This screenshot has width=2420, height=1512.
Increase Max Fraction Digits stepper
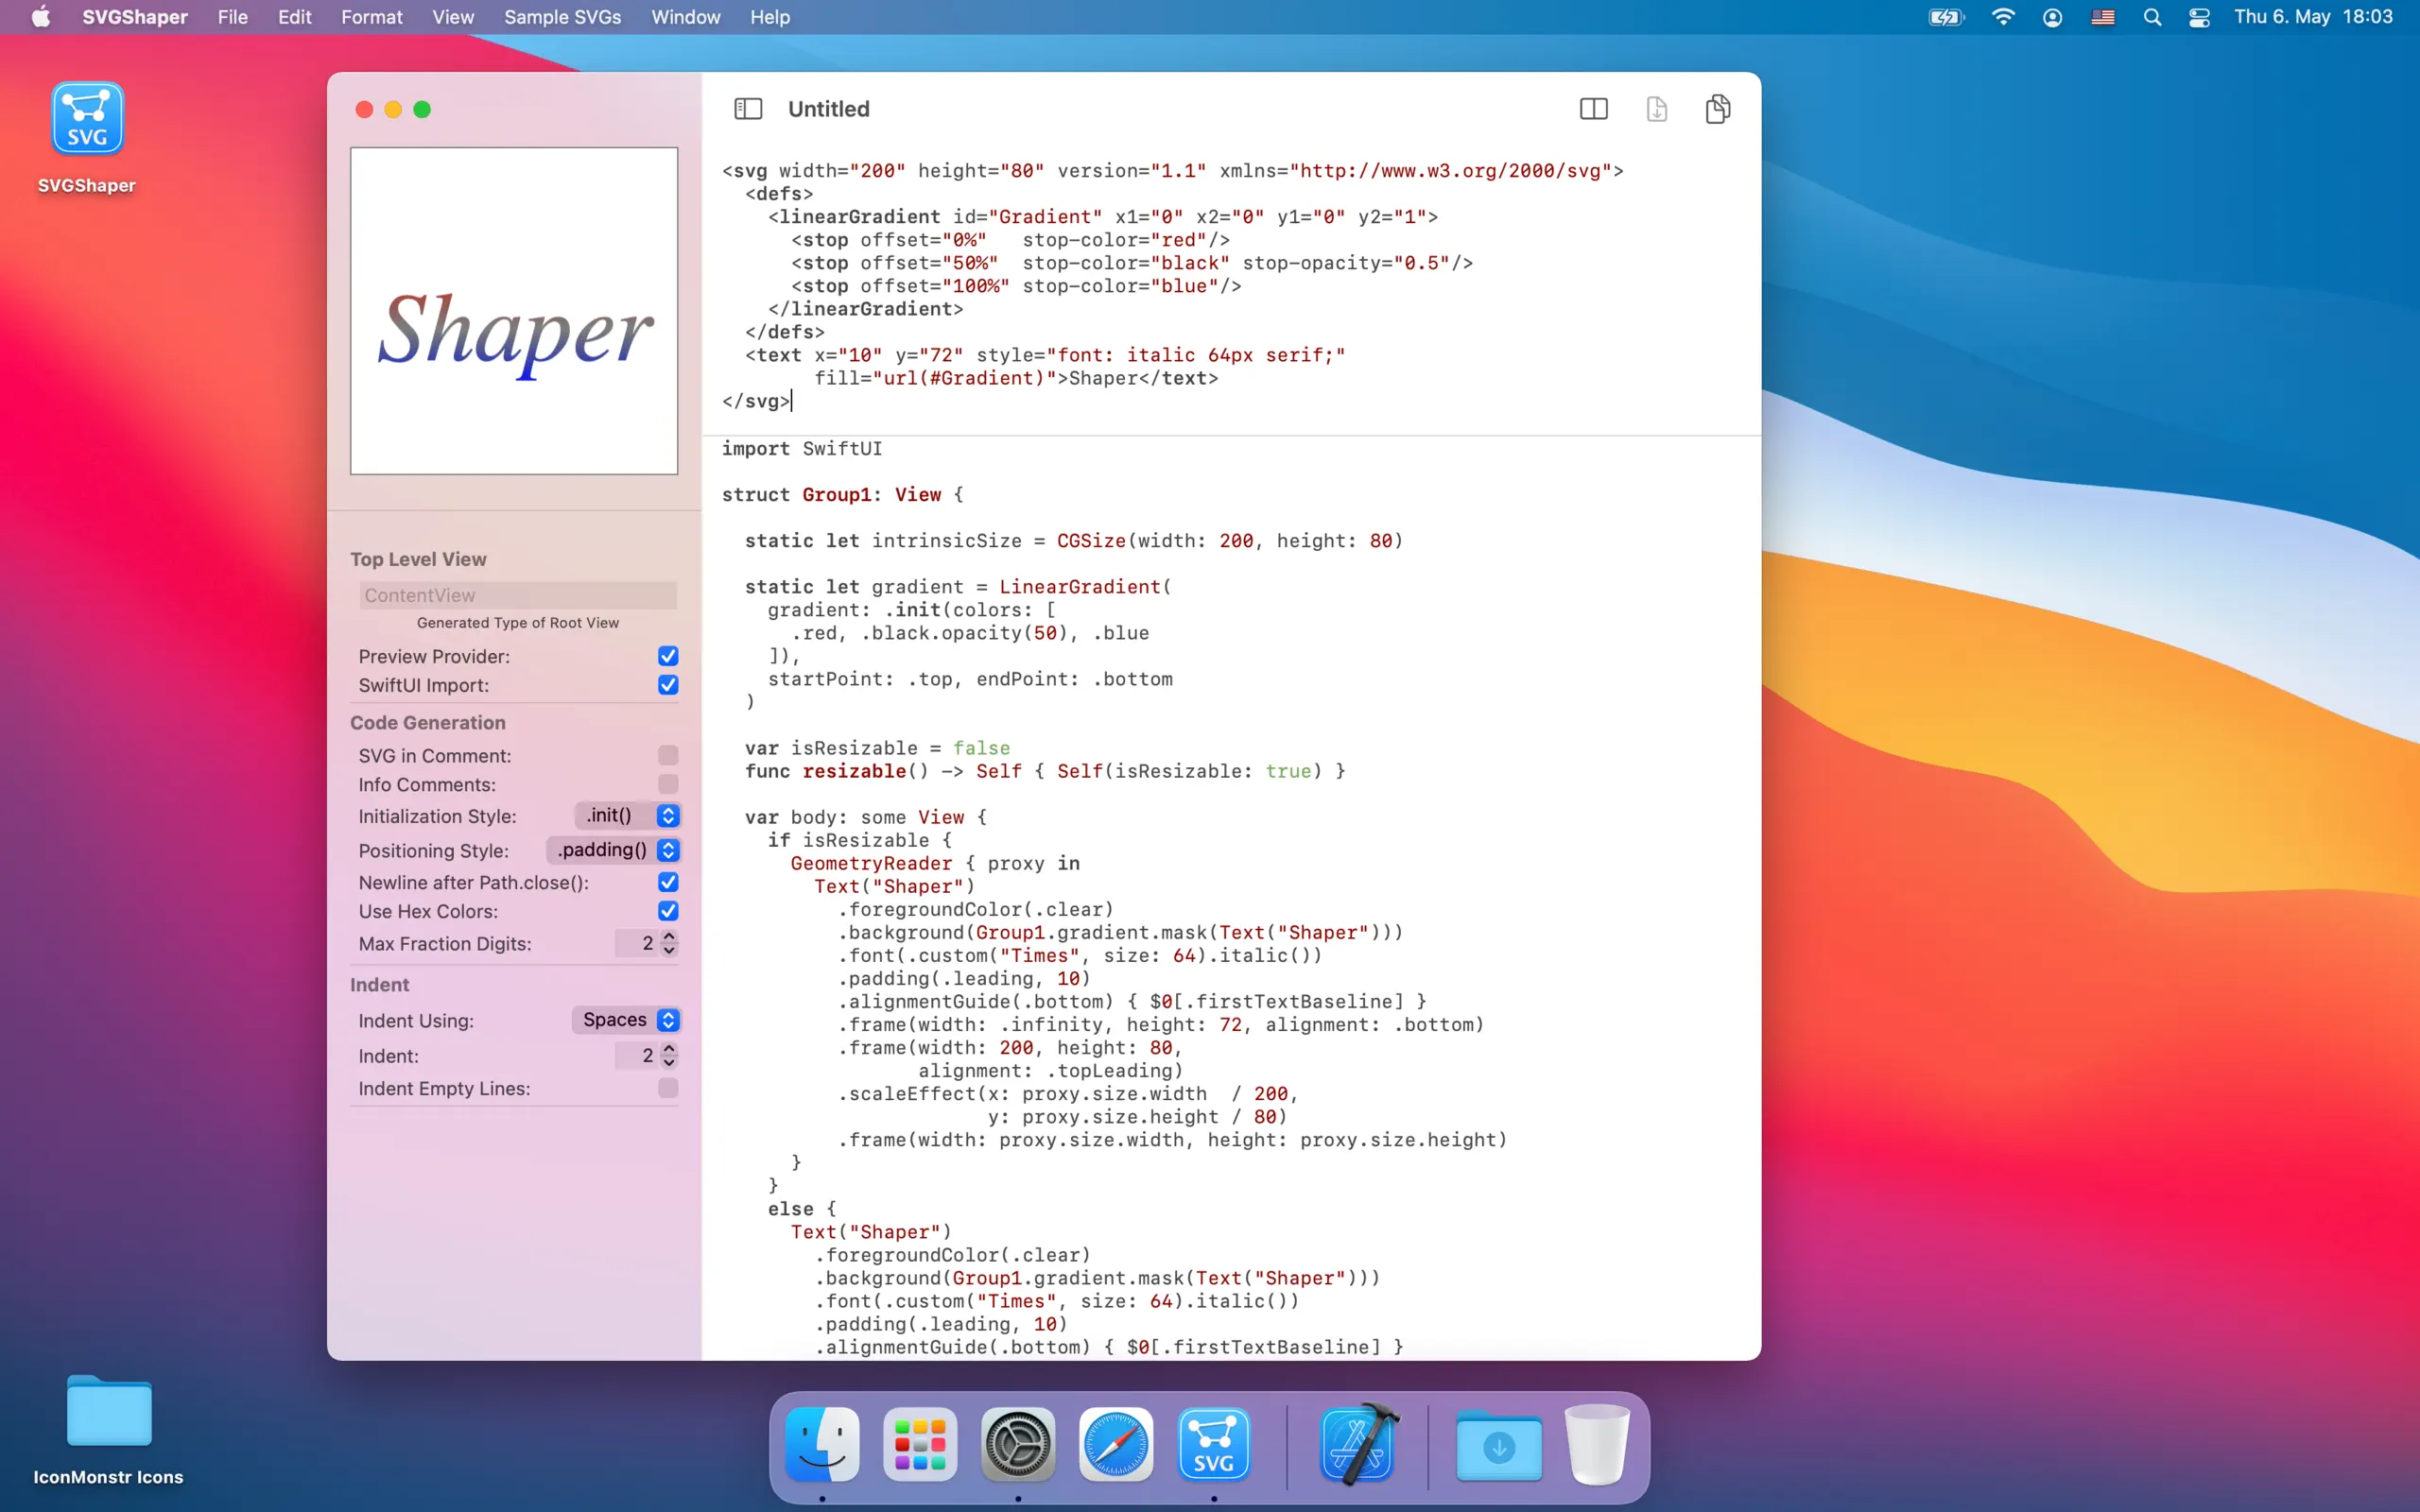click(669, 937)
